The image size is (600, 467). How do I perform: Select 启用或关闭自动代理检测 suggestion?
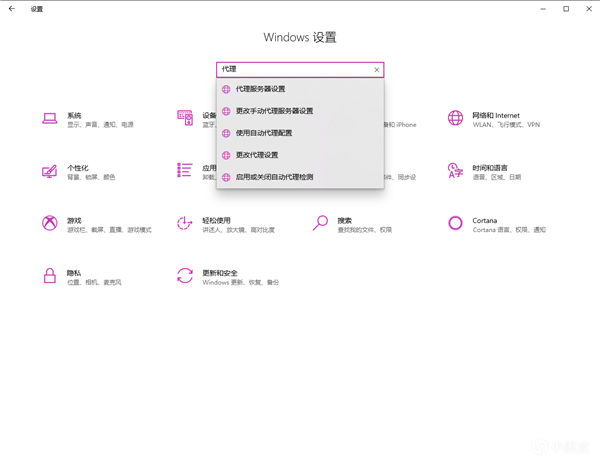point(300,177)
